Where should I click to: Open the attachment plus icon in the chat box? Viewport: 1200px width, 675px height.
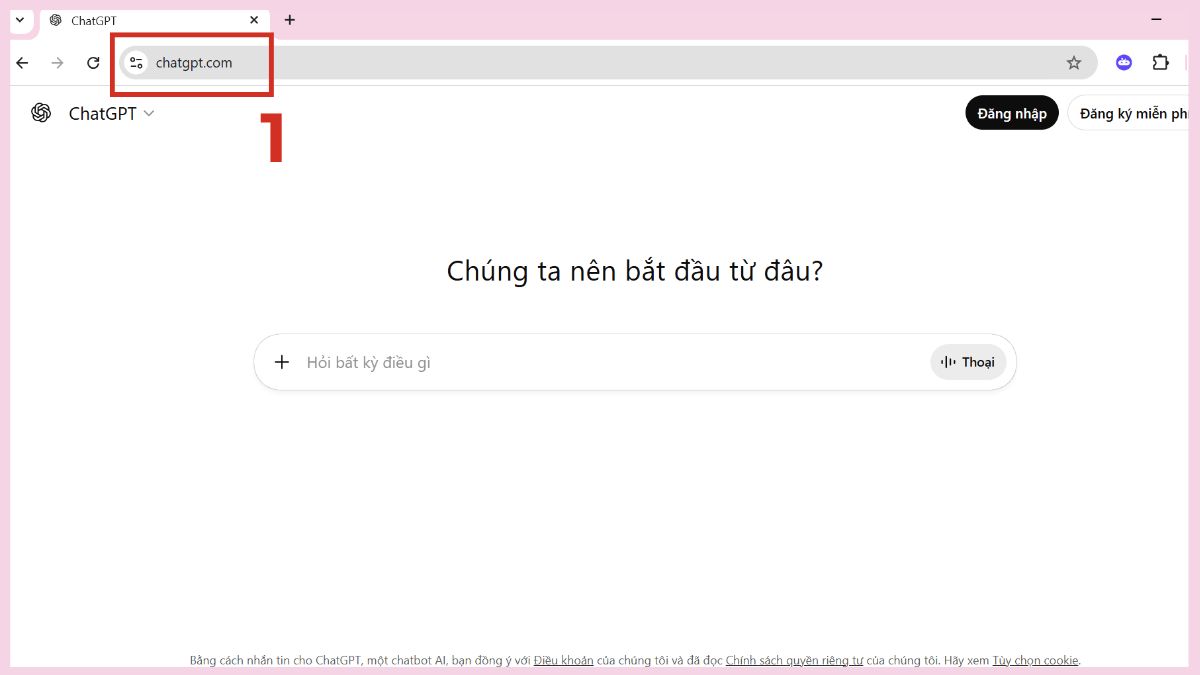[x=281, y=361]
